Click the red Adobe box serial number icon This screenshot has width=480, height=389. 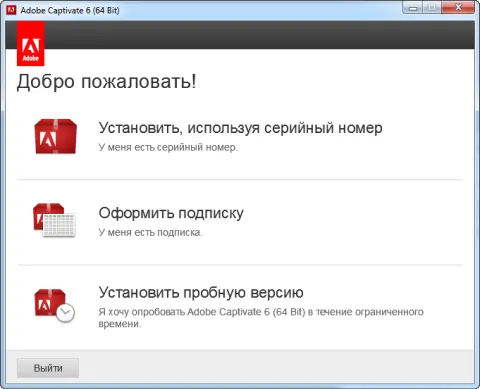tap(56, 137)
